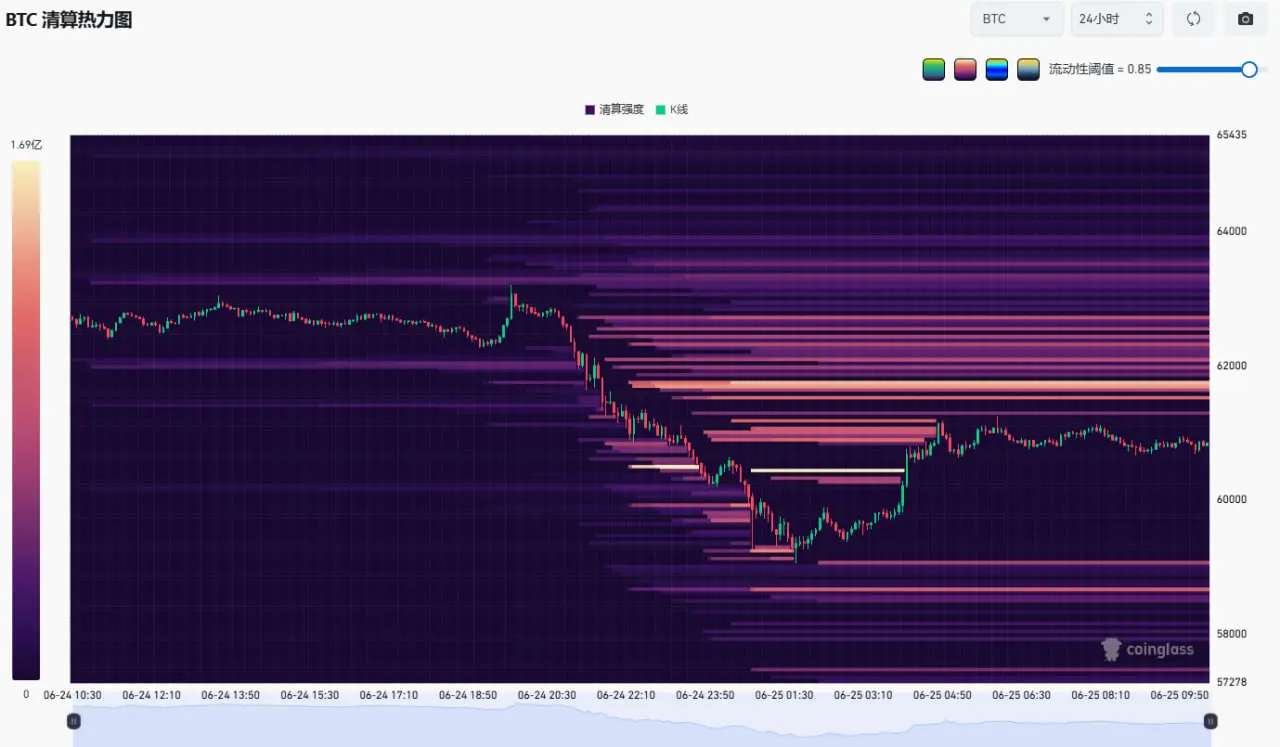Image resolution: width=1280 pixels, height=747 pixels.
Task: Click the BTC 清算热力图 title
Action: click(69, 20)
